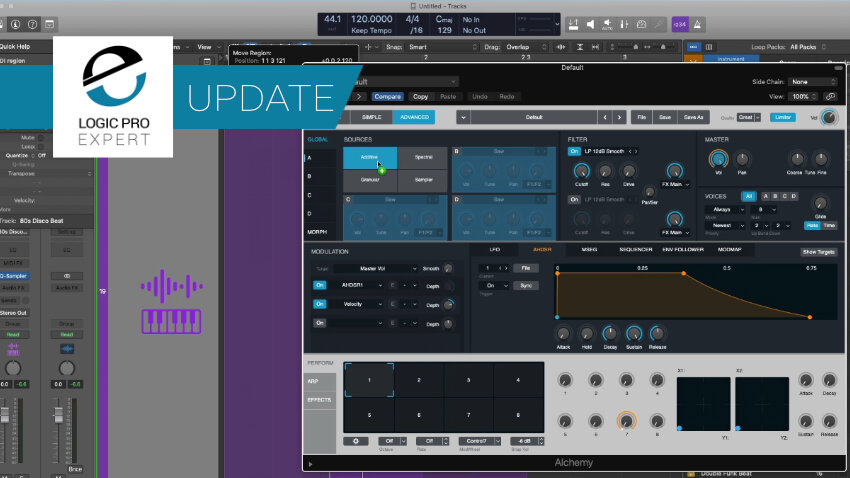Choose the Spectral source type
This screenshot has height=478, width=850.
423,157
